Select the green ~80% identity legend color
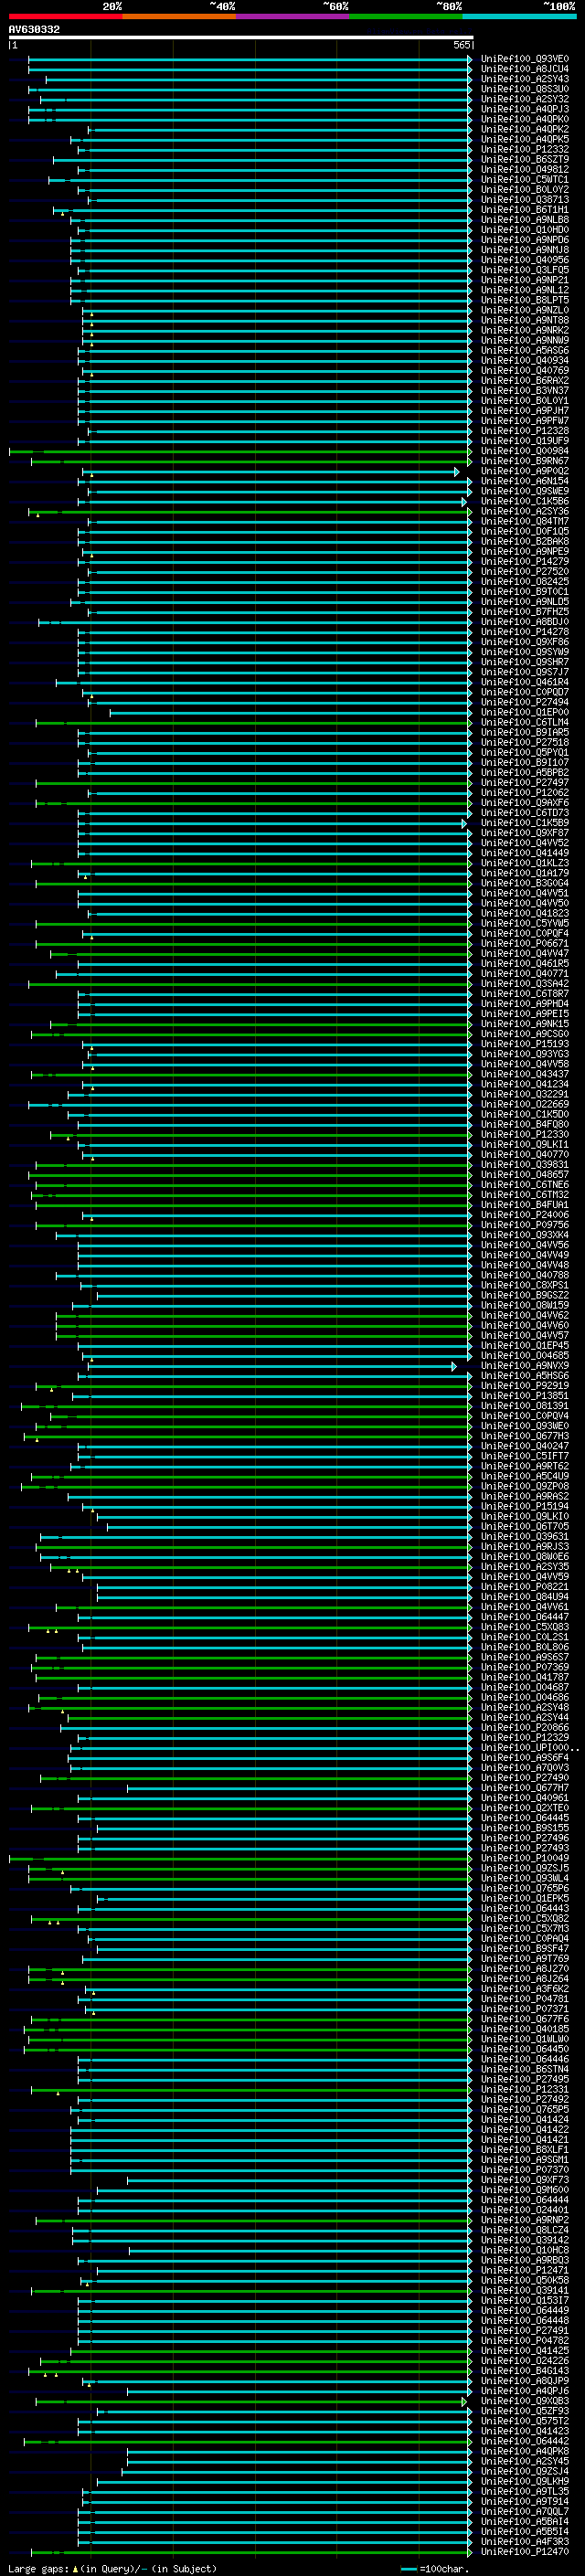This screenshot has height=2576, width=585. click(x=406, y=16)
